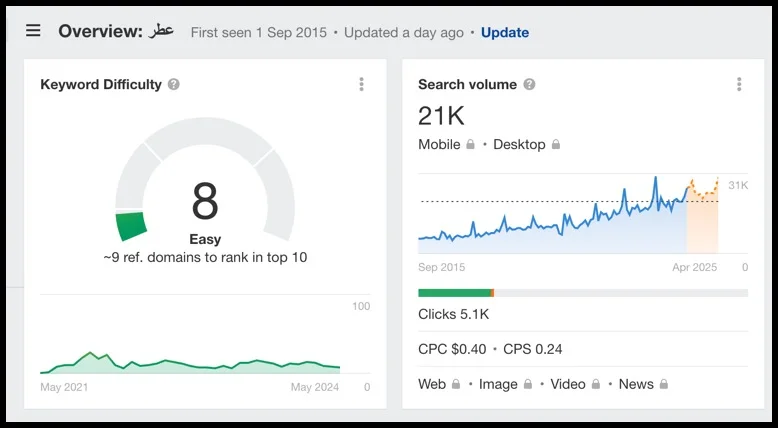Select the Desktop search volume filter
Image resolution: width=778 pixels, height=428 pixels.
click(x=519, y=145)
